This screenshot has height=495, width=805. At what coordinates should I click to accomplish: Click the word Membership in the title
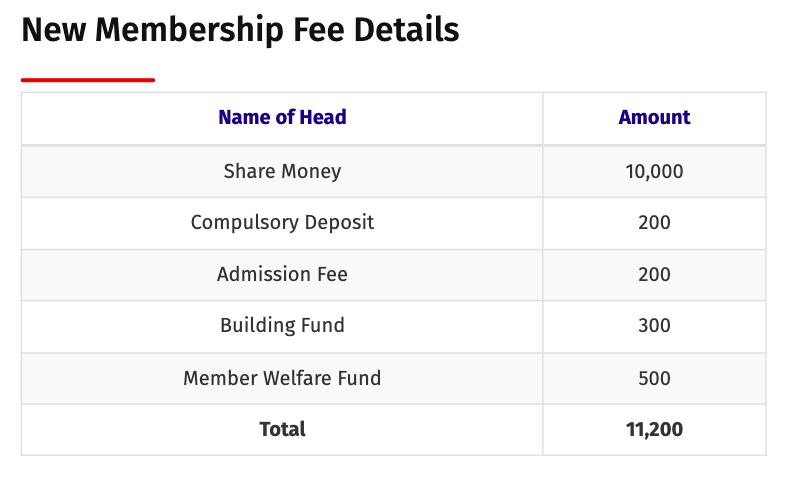[189, 30]
